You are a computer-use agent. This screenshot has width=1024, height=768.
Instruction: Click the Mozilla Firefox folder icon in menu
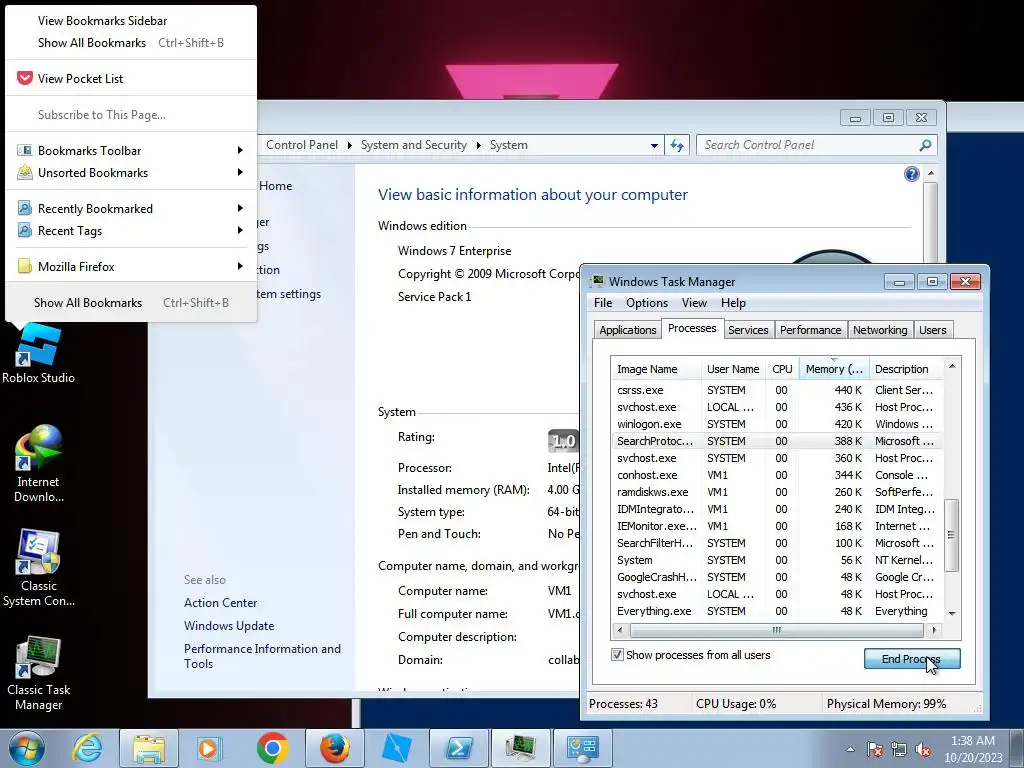click(x=25, y=266)
